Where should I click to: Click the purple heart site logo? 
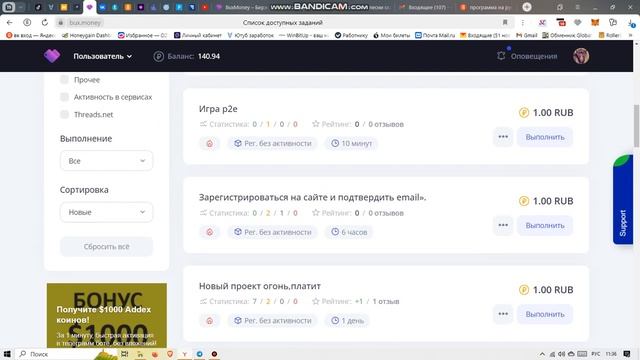click(x=52, y=56)
